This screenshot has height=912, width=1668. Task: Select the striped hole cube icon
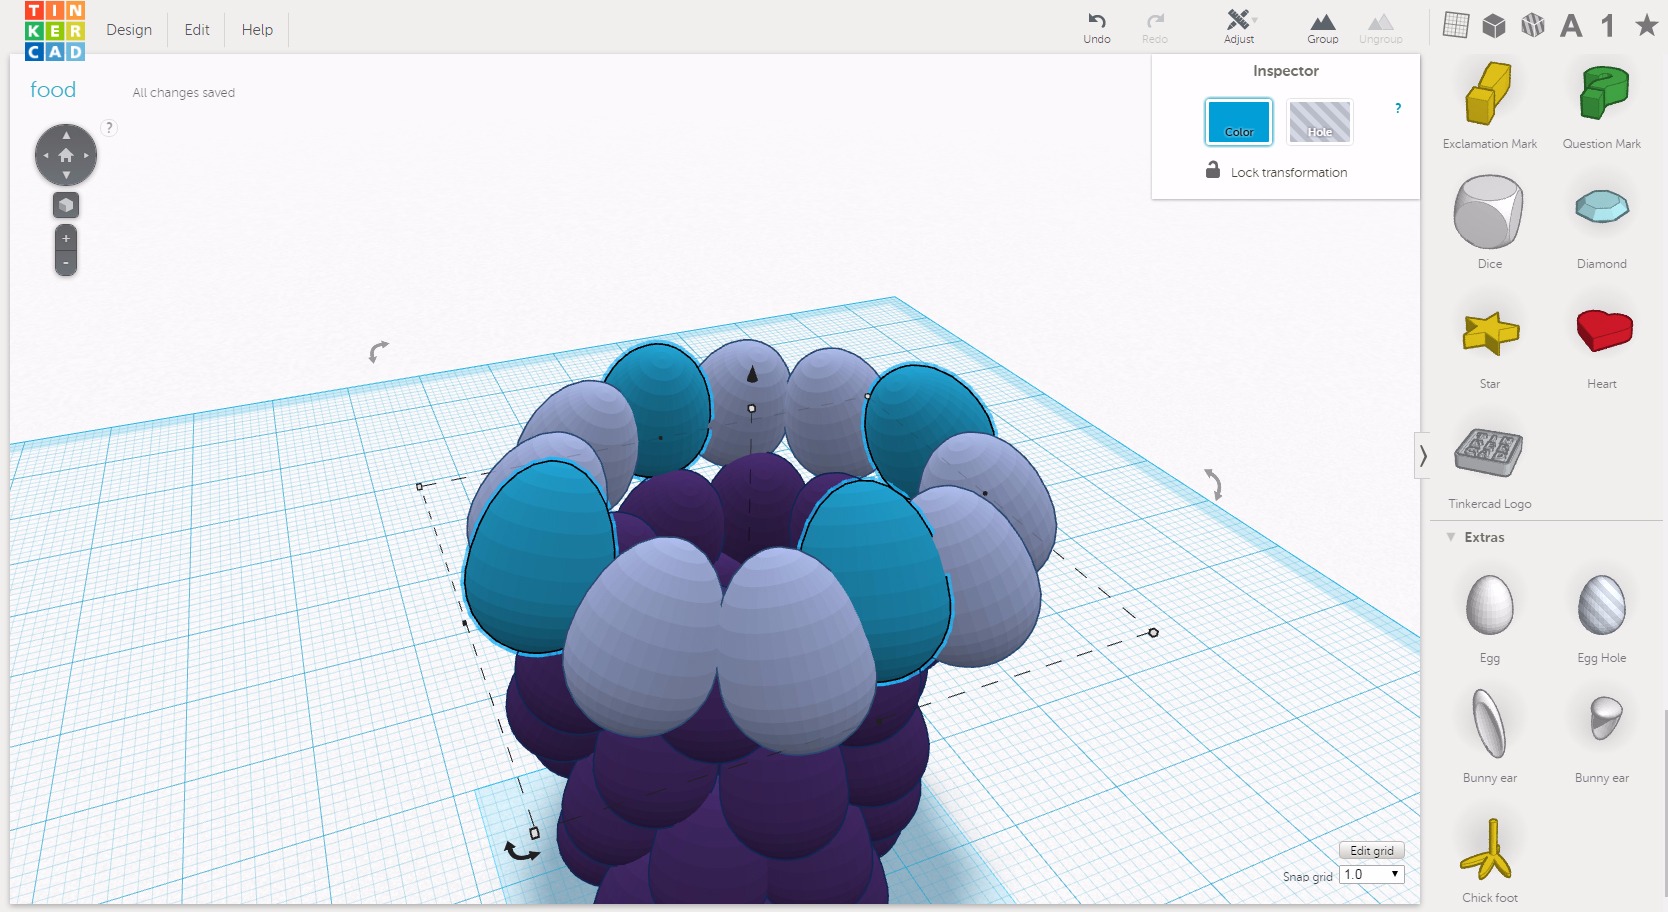[x=1532, y=25]
